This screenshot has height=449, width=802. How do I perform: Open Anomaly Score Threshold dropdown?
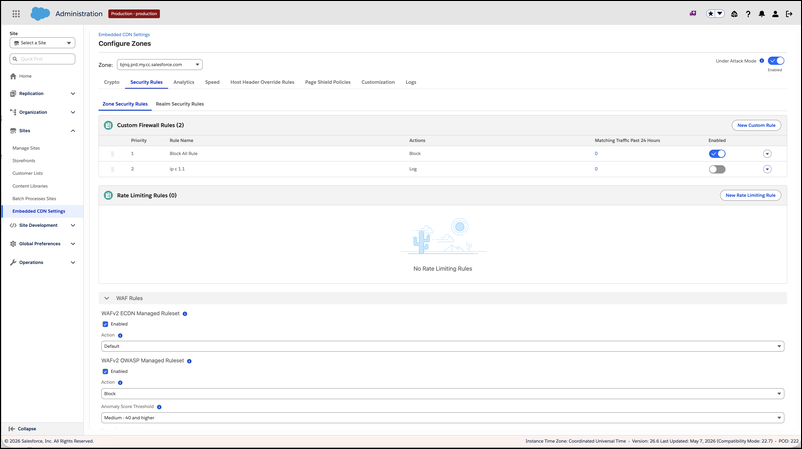(x=442, y=418)
